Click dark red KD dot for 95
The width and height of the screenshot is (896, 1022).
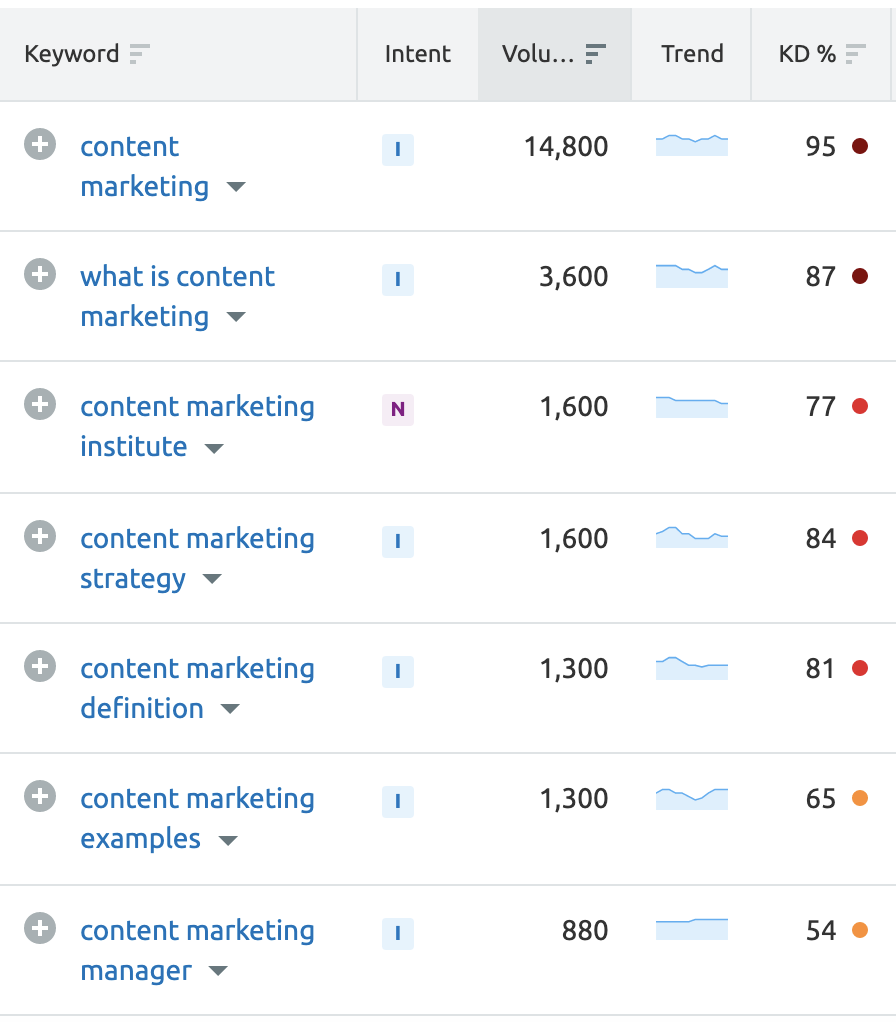(x=860, y=146)
